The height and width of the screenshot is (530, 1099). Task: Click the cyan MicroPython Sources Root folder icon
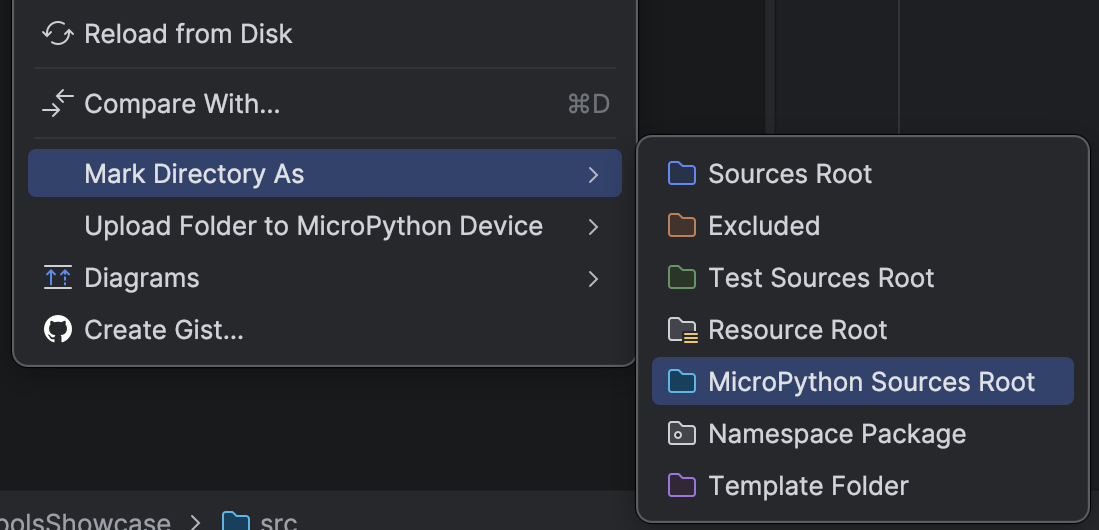(x=681, y=381)
